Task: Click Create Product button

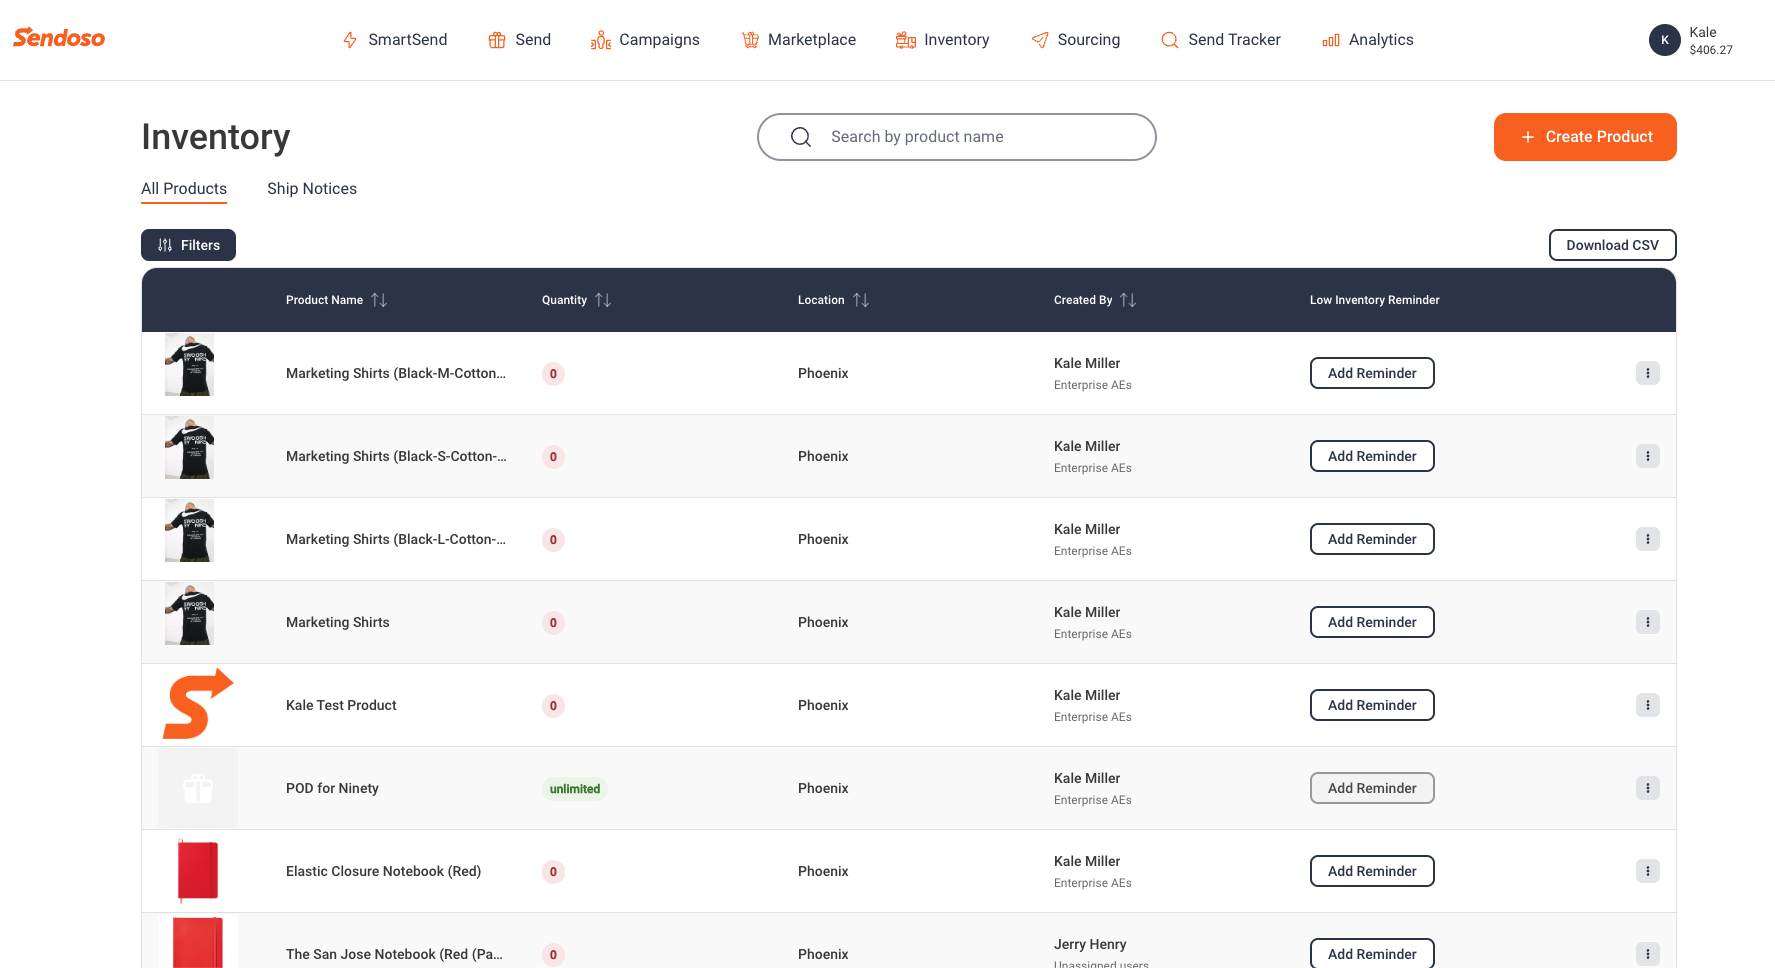Action: (x=1585, y=137)
